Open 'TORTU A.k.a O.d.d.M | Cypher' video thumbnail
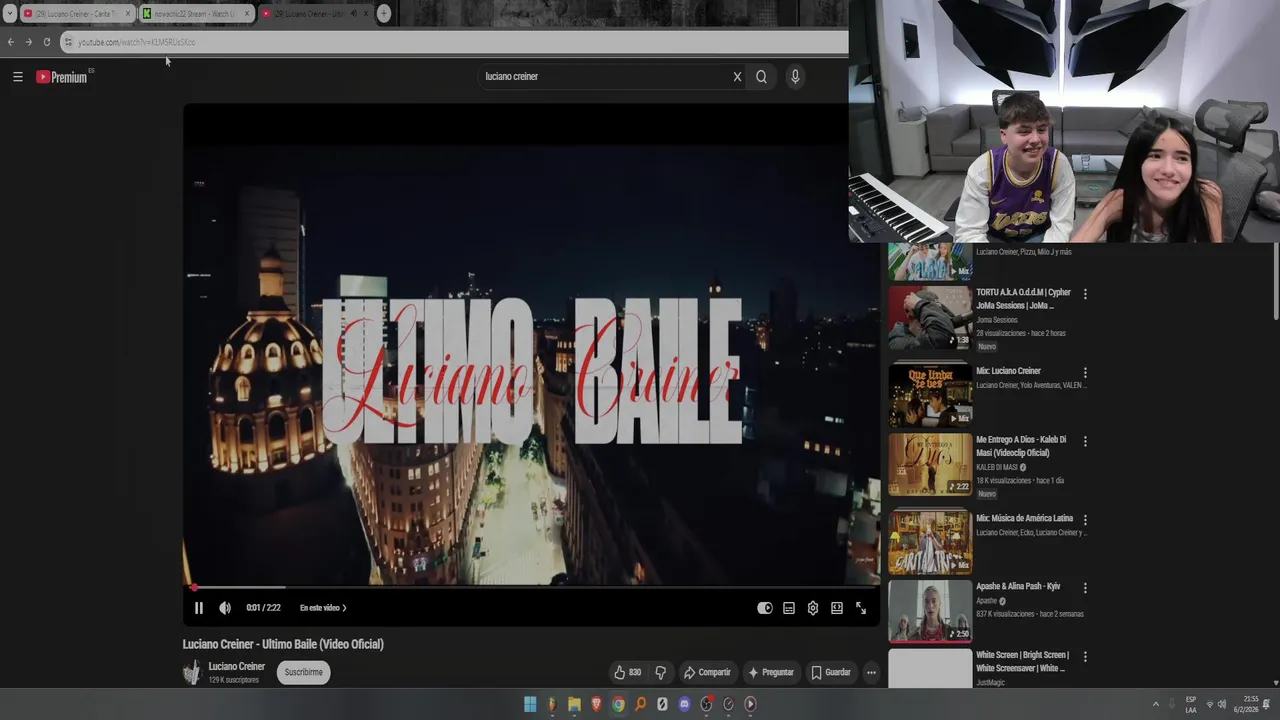 point(930,317)
